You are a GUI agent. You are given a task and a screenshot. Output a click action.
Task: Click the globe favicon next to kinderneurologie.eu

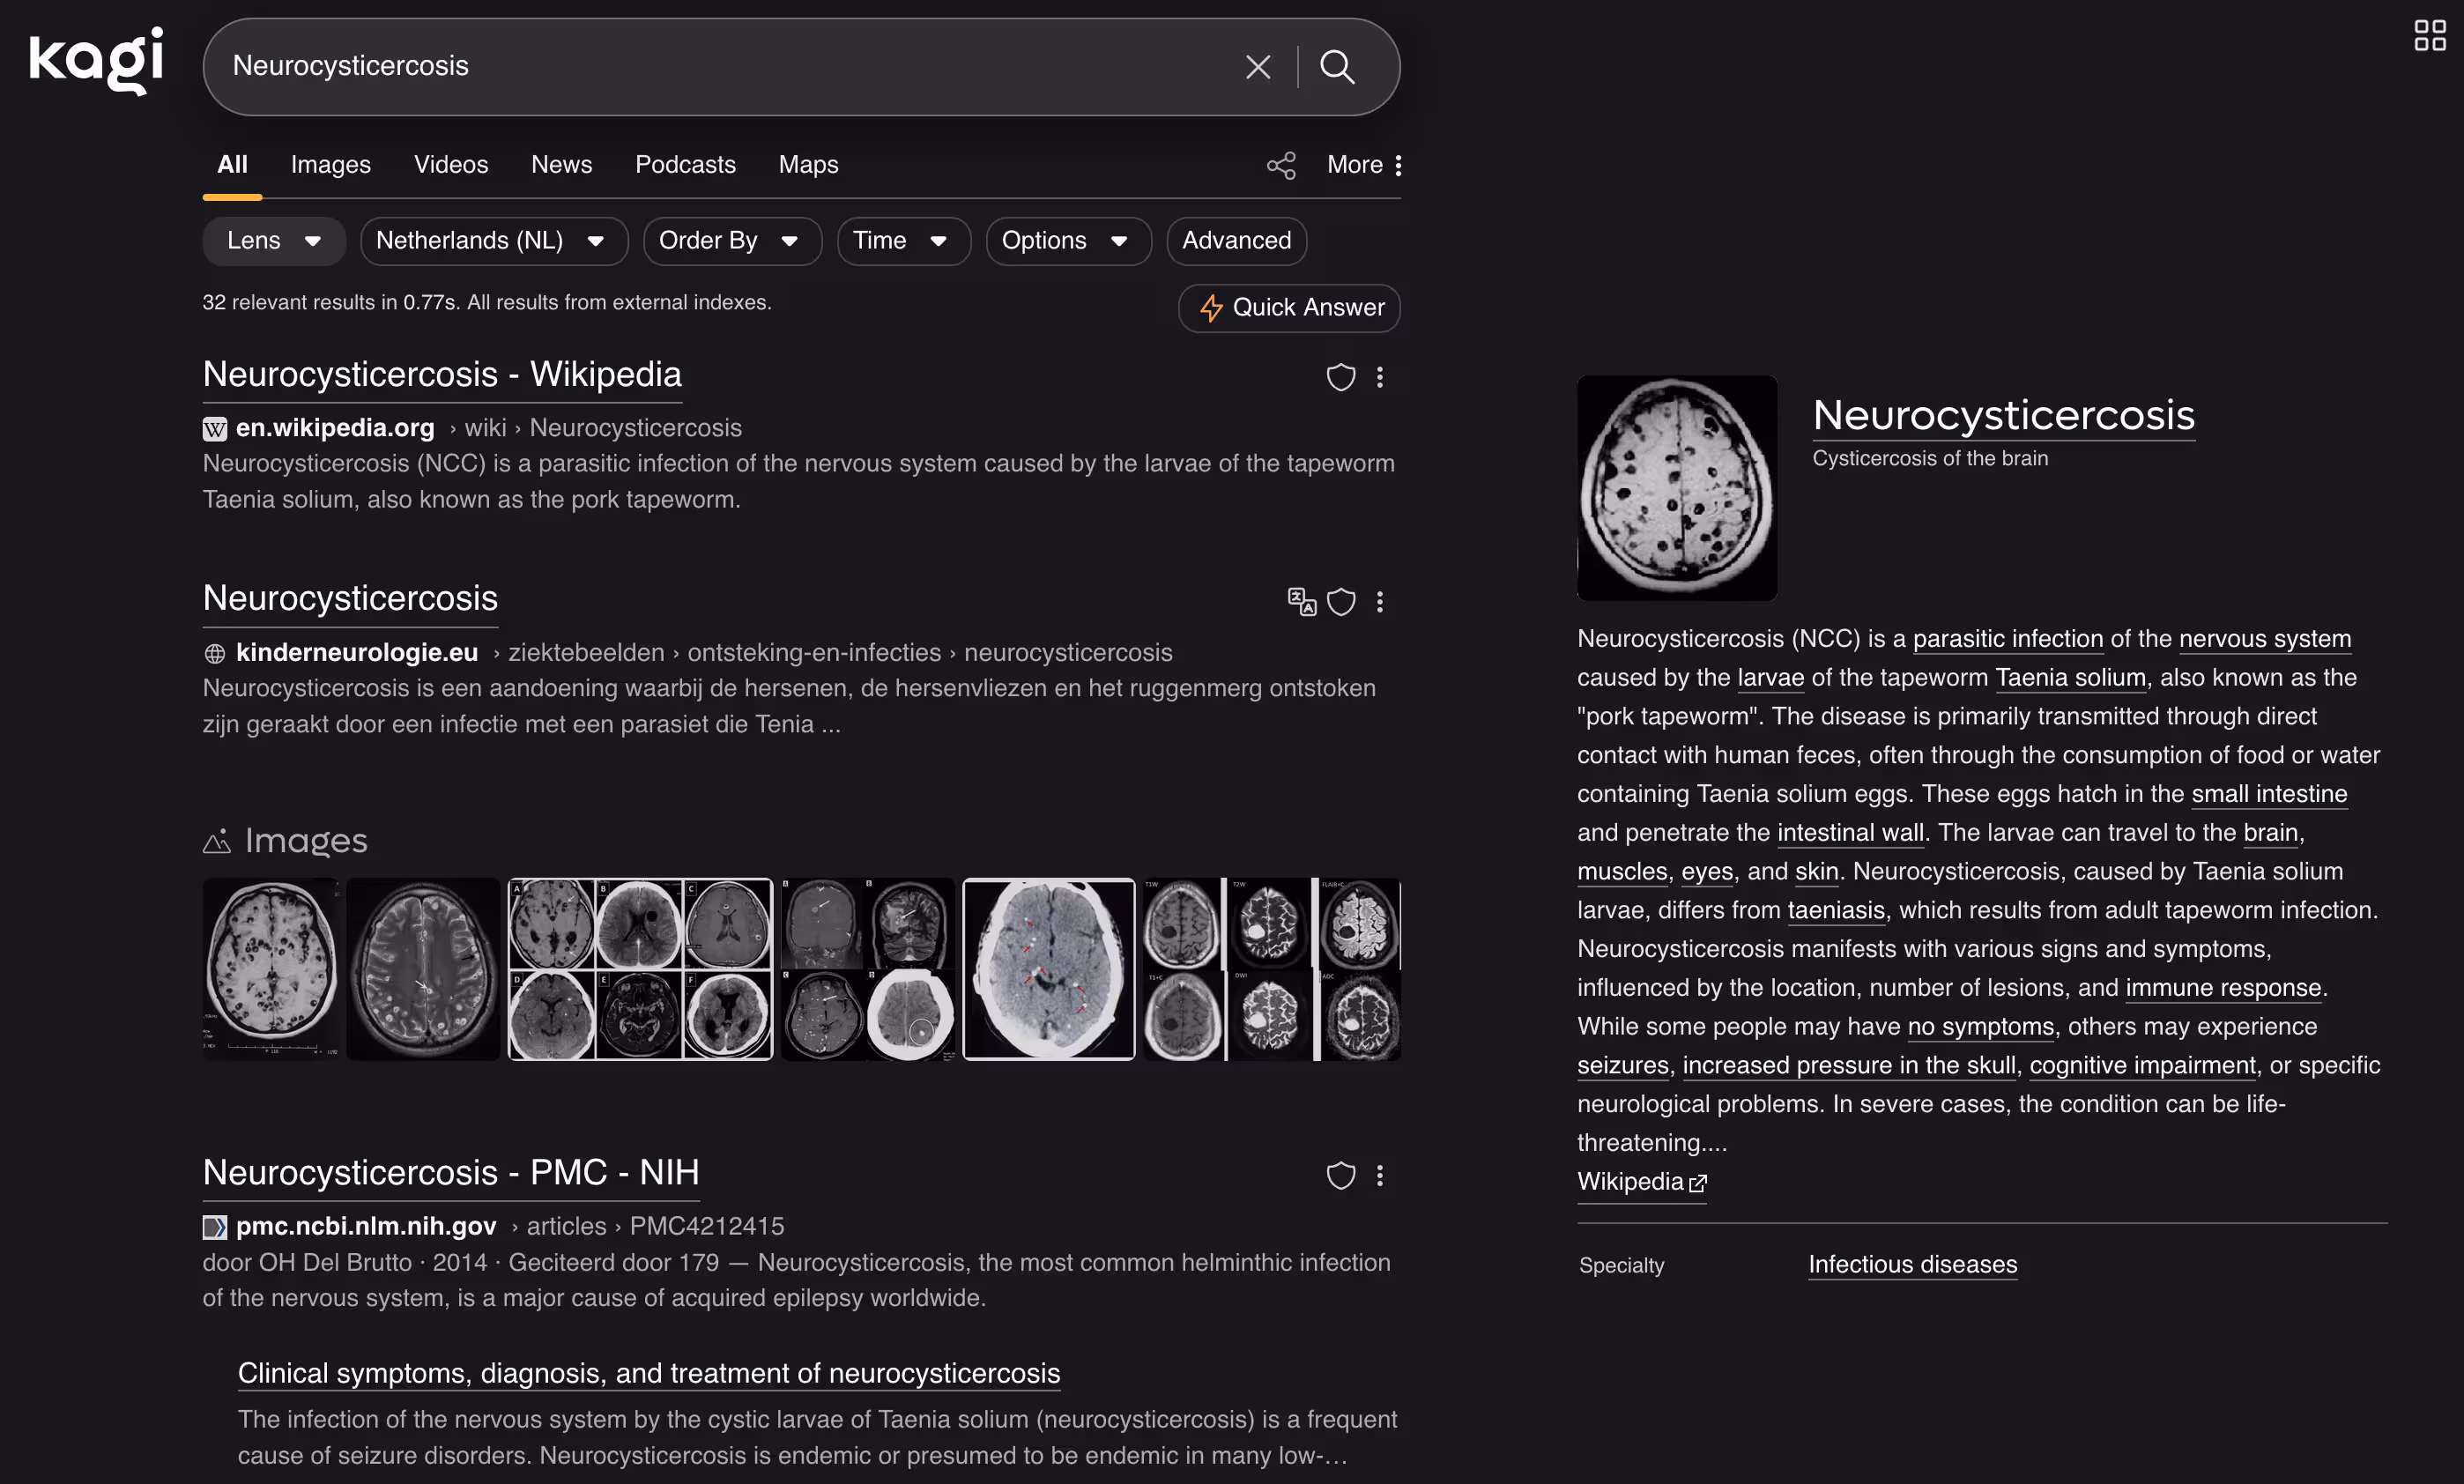coord(215,654)
